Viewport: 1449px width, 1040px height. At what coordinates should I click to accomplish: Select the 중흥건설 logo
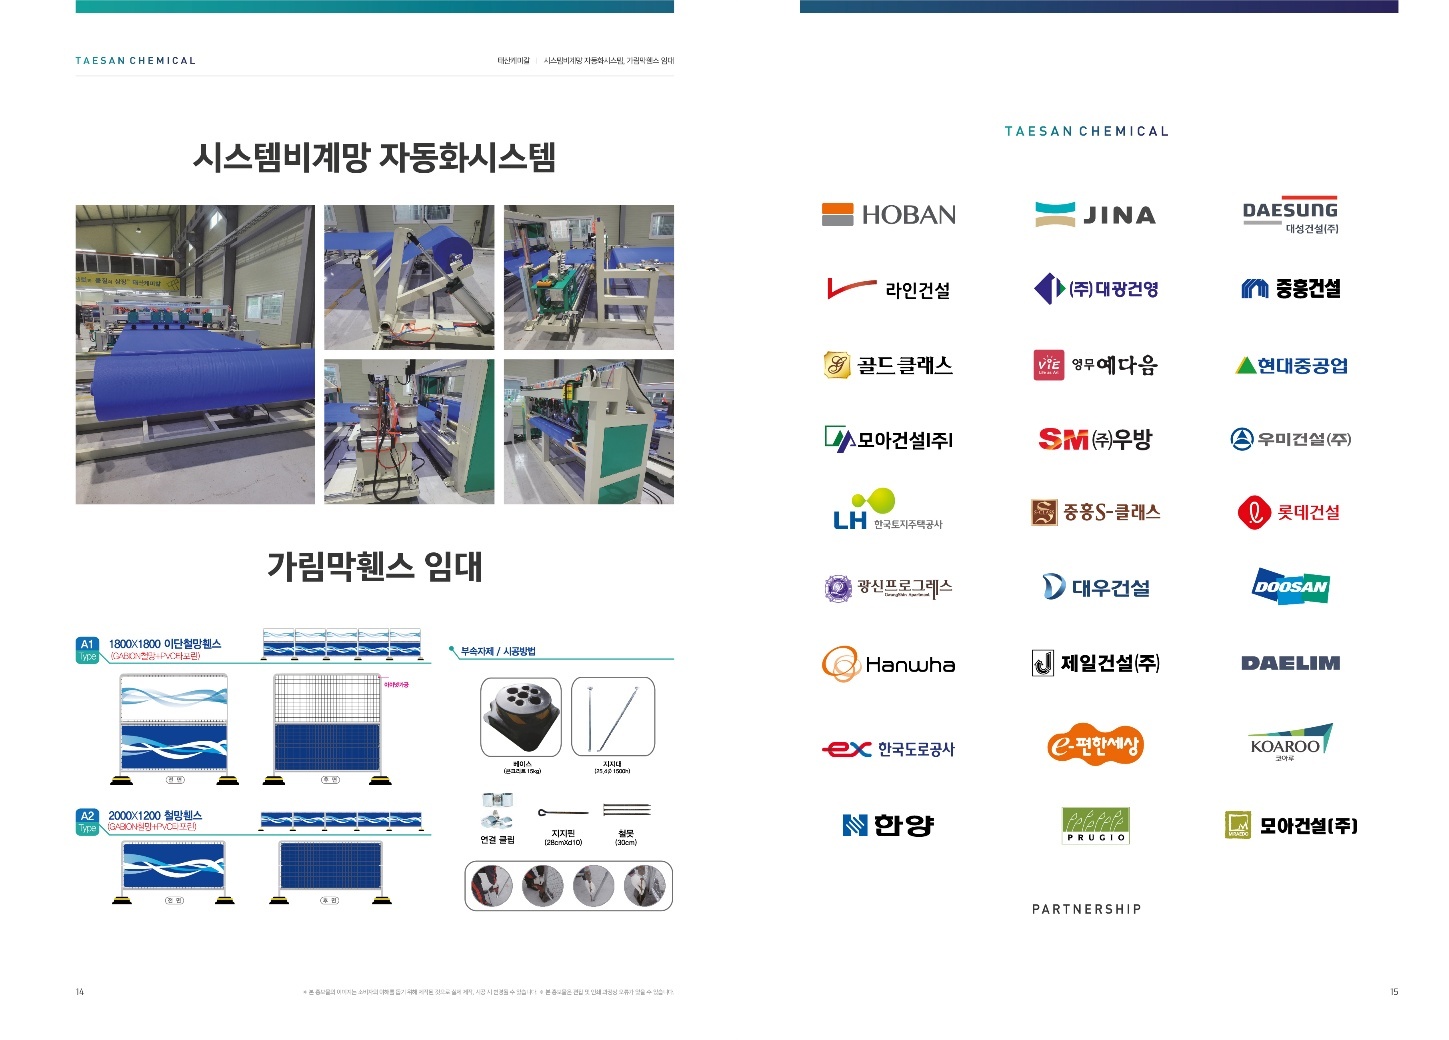(x=1291, y=289)
